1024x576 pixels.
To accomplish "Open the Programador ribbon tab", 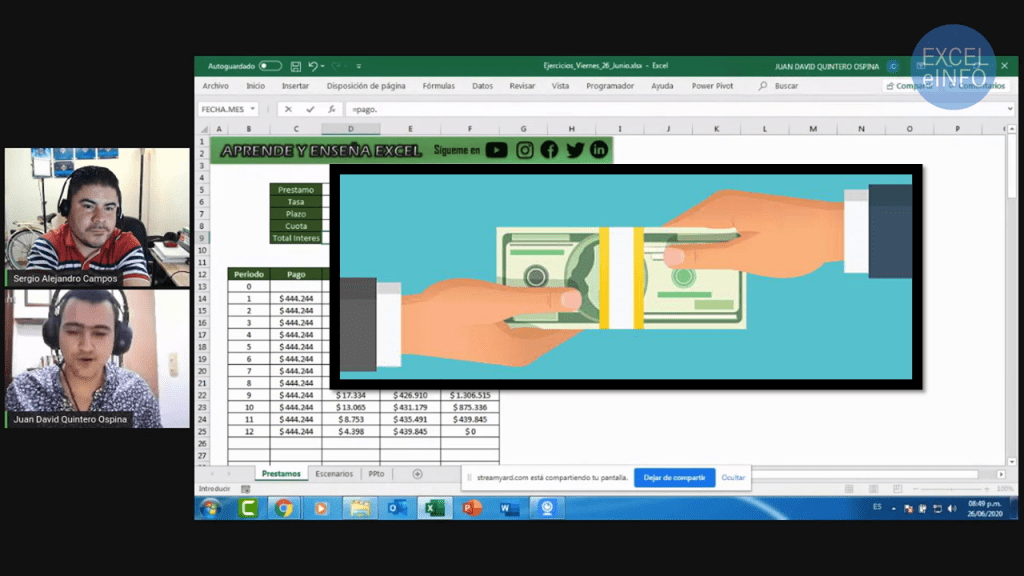I will click(x=610, y=86).
